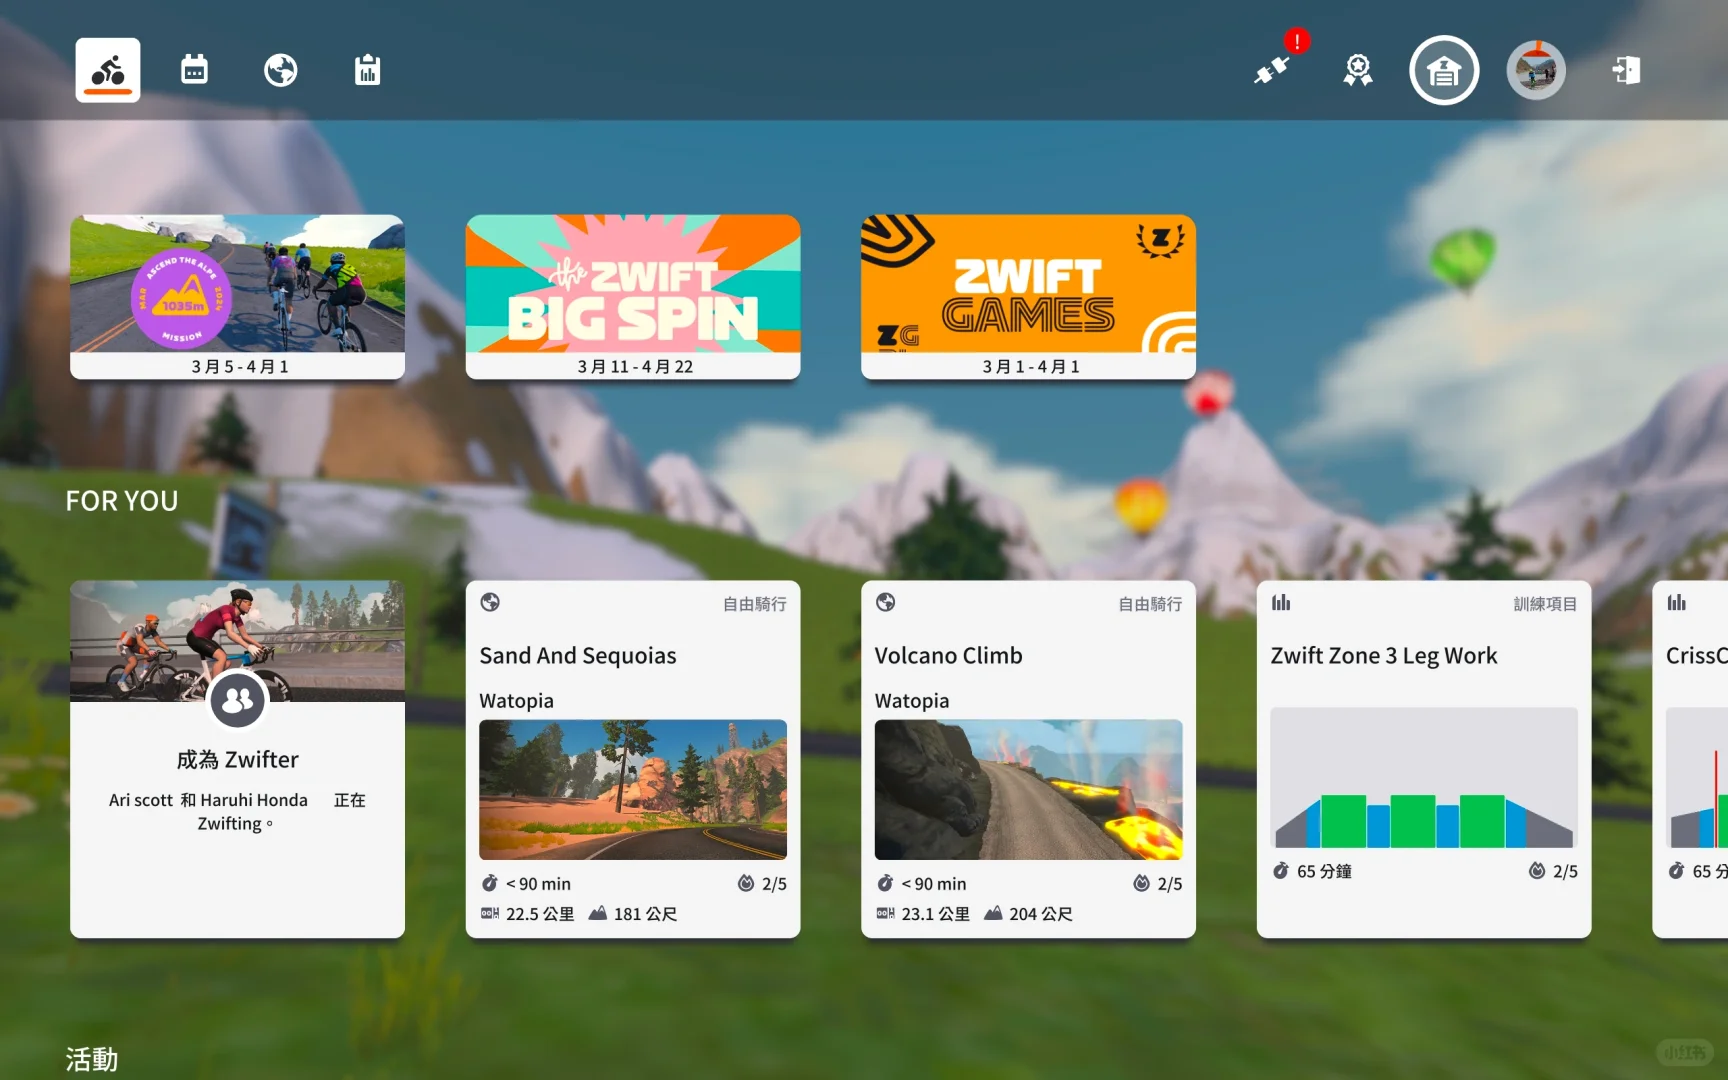The height and width of the screenshot is (1080, 1728).
Task: Select the Sand And Sequoias route title
Action: point(578,656)
